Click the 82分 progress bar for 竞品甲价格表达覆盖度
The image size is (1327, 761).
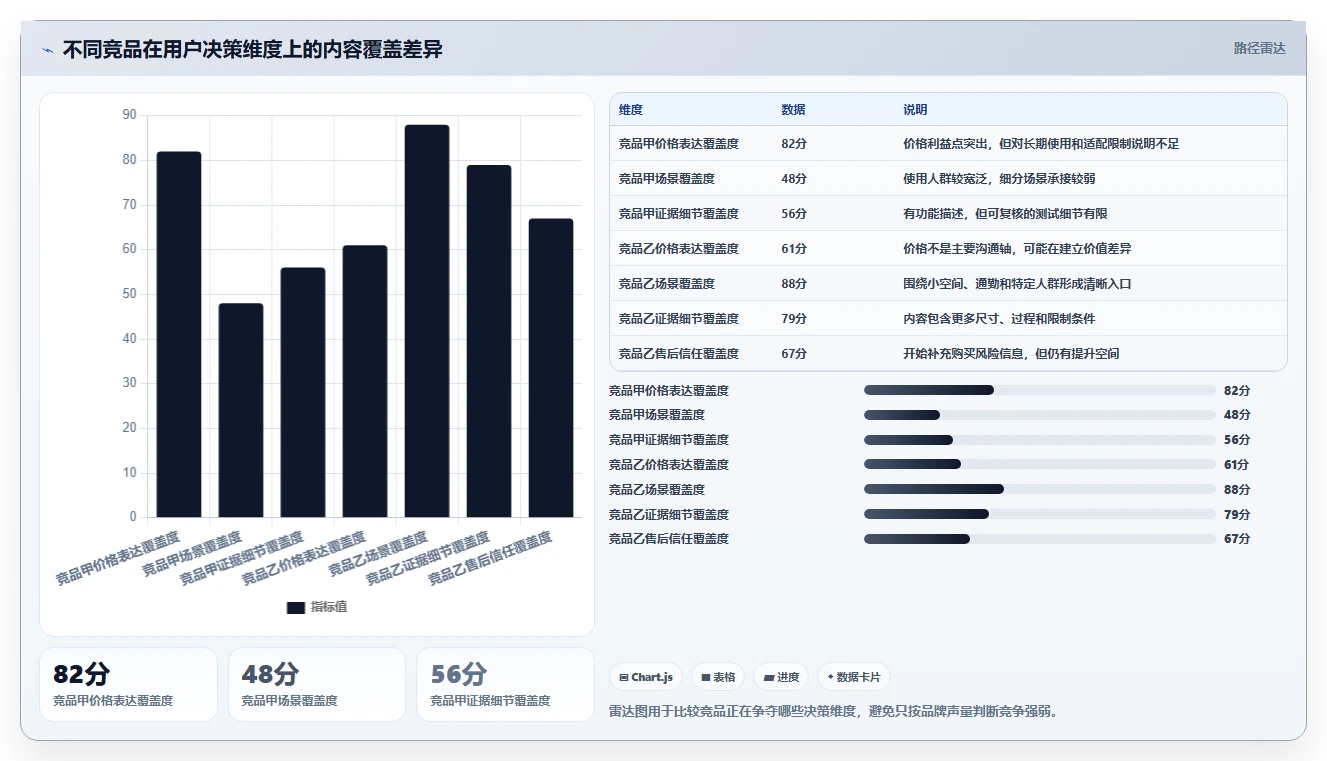pyautogui.click(x=1040, y=390)
